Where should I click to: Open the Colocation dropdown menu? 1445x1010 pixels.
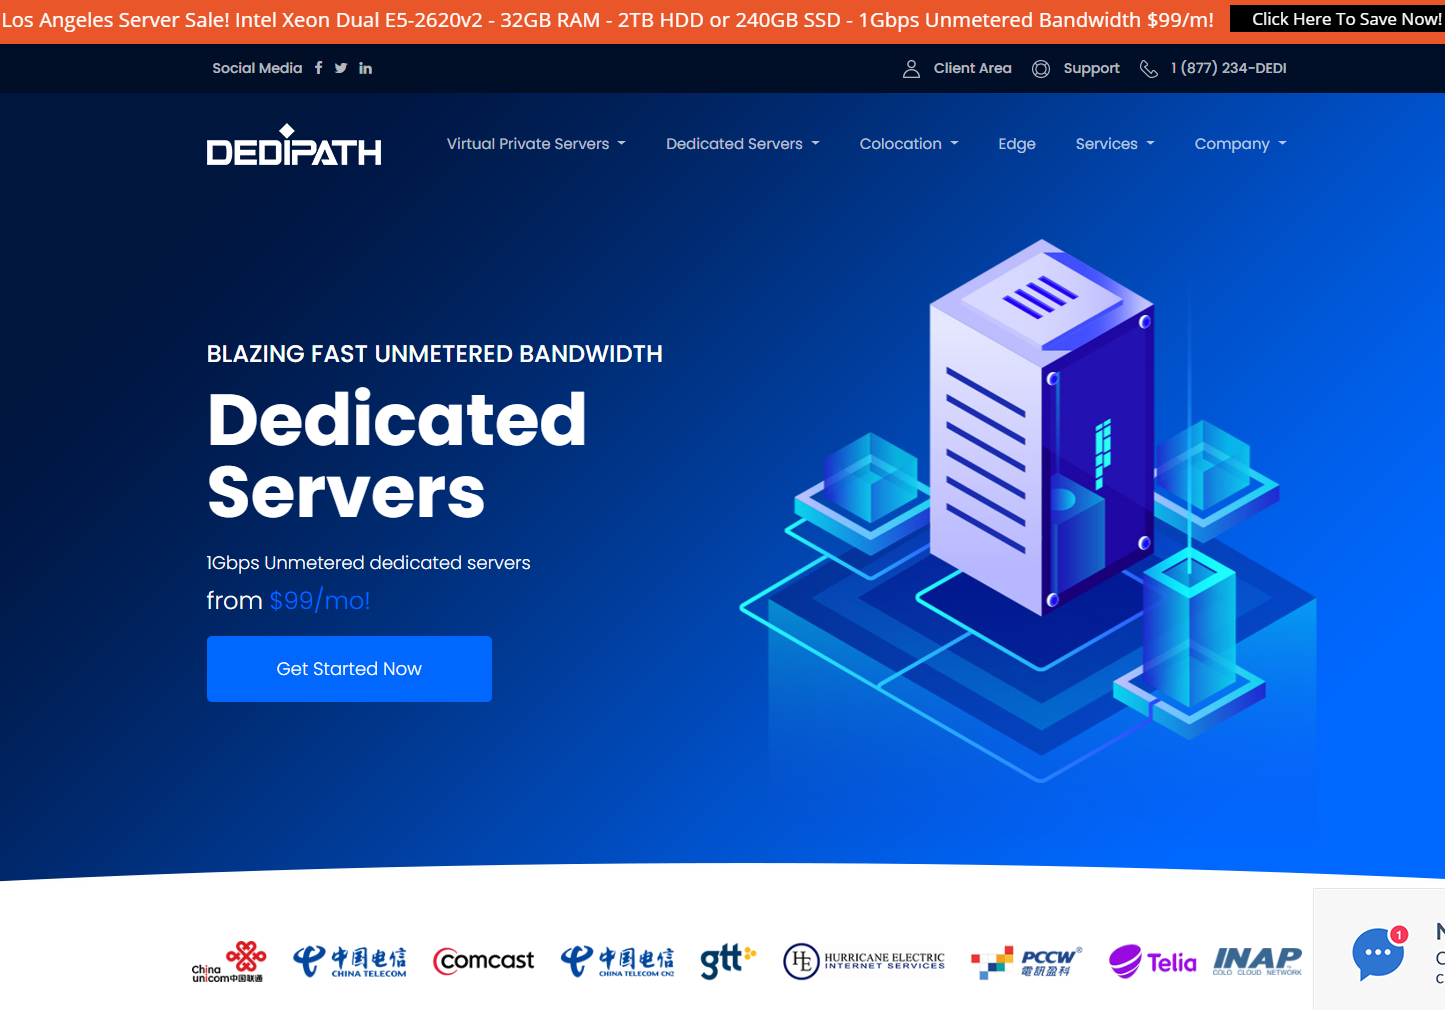point(909,144)
